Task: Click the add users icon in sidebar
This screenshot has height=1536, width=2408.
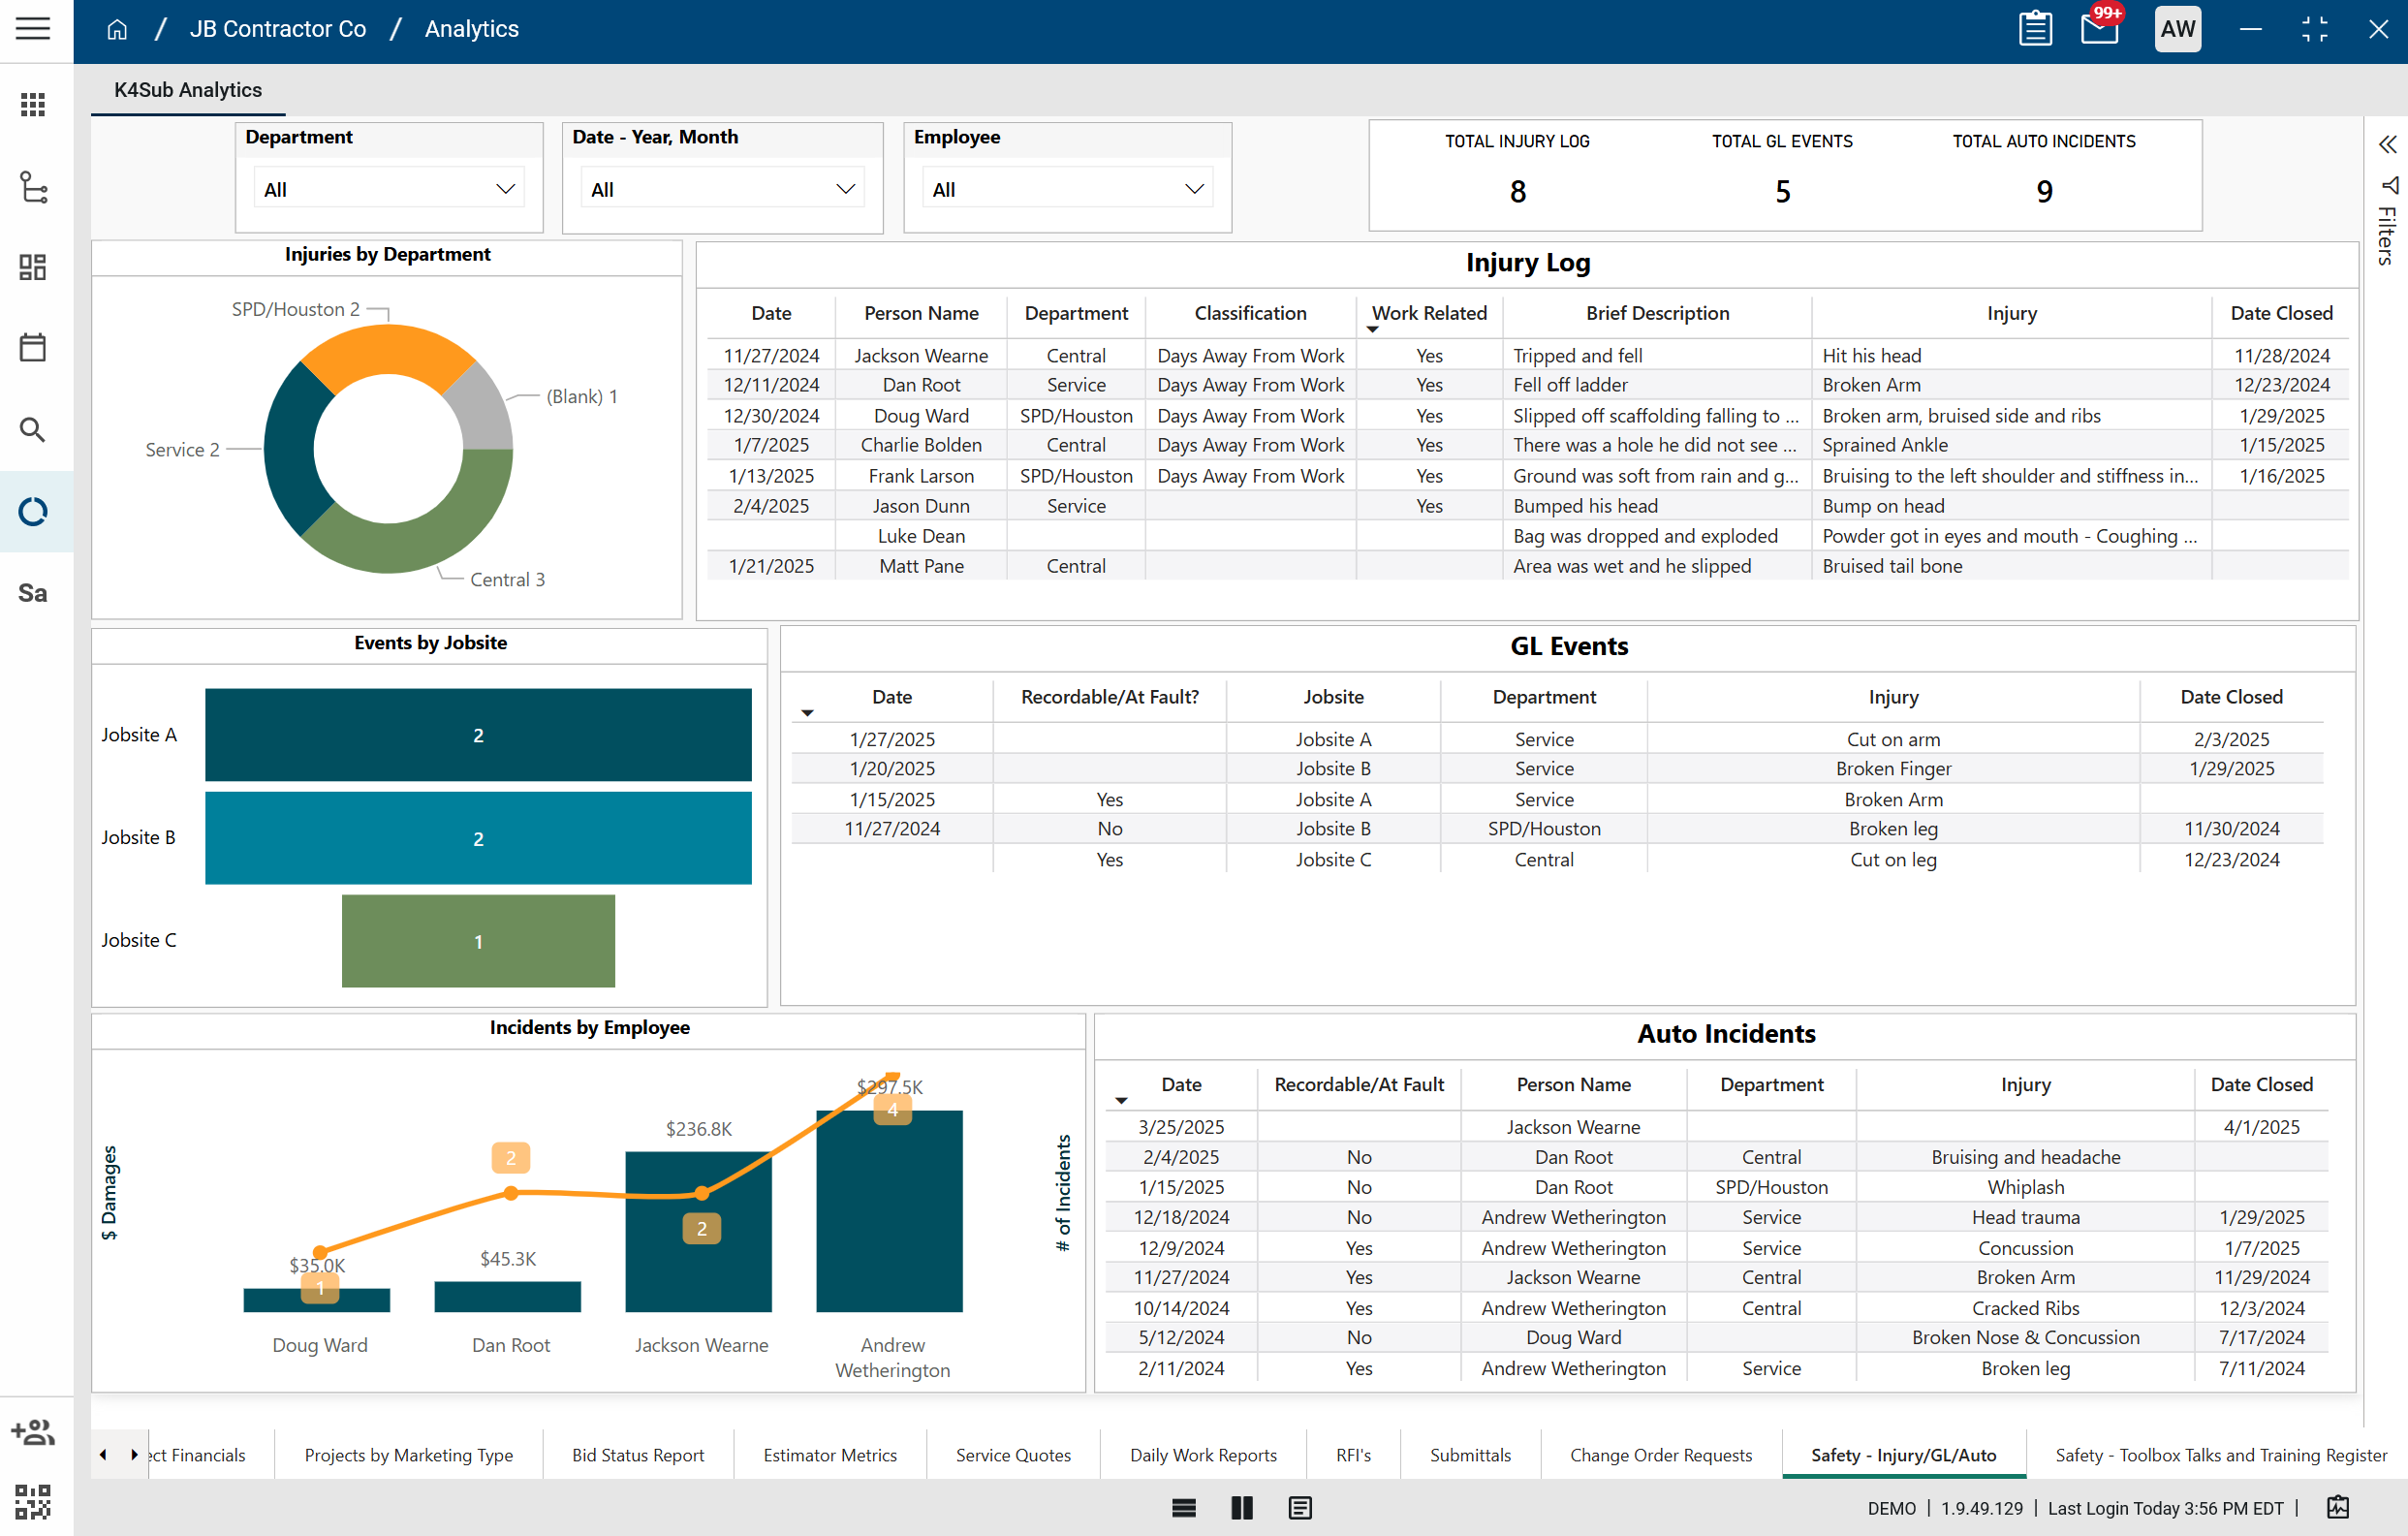Action: click(32, 1431)
